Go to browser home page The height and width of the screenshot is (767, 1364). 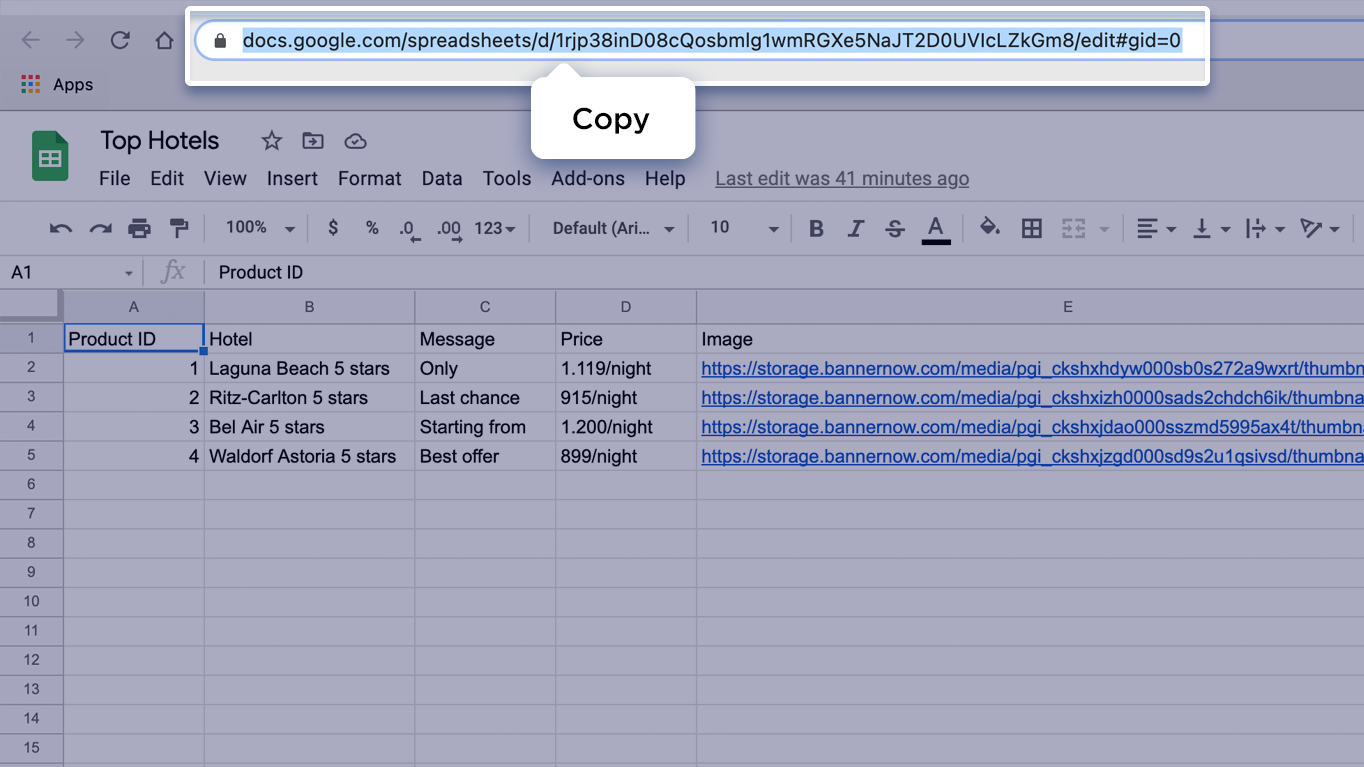point(165,40)
